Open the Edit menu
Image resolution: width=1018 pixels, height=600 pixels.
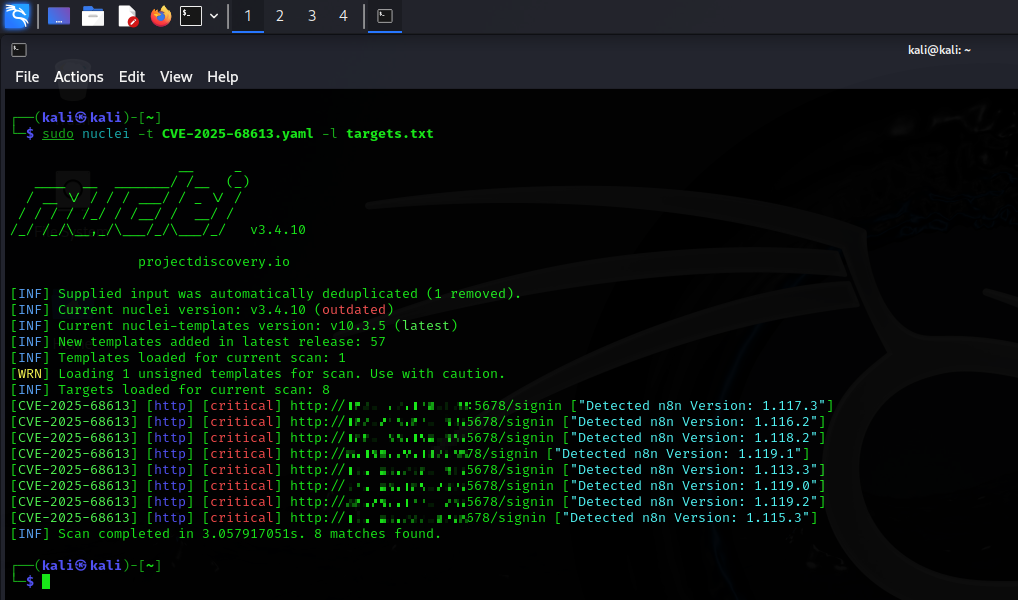(132, 77)
